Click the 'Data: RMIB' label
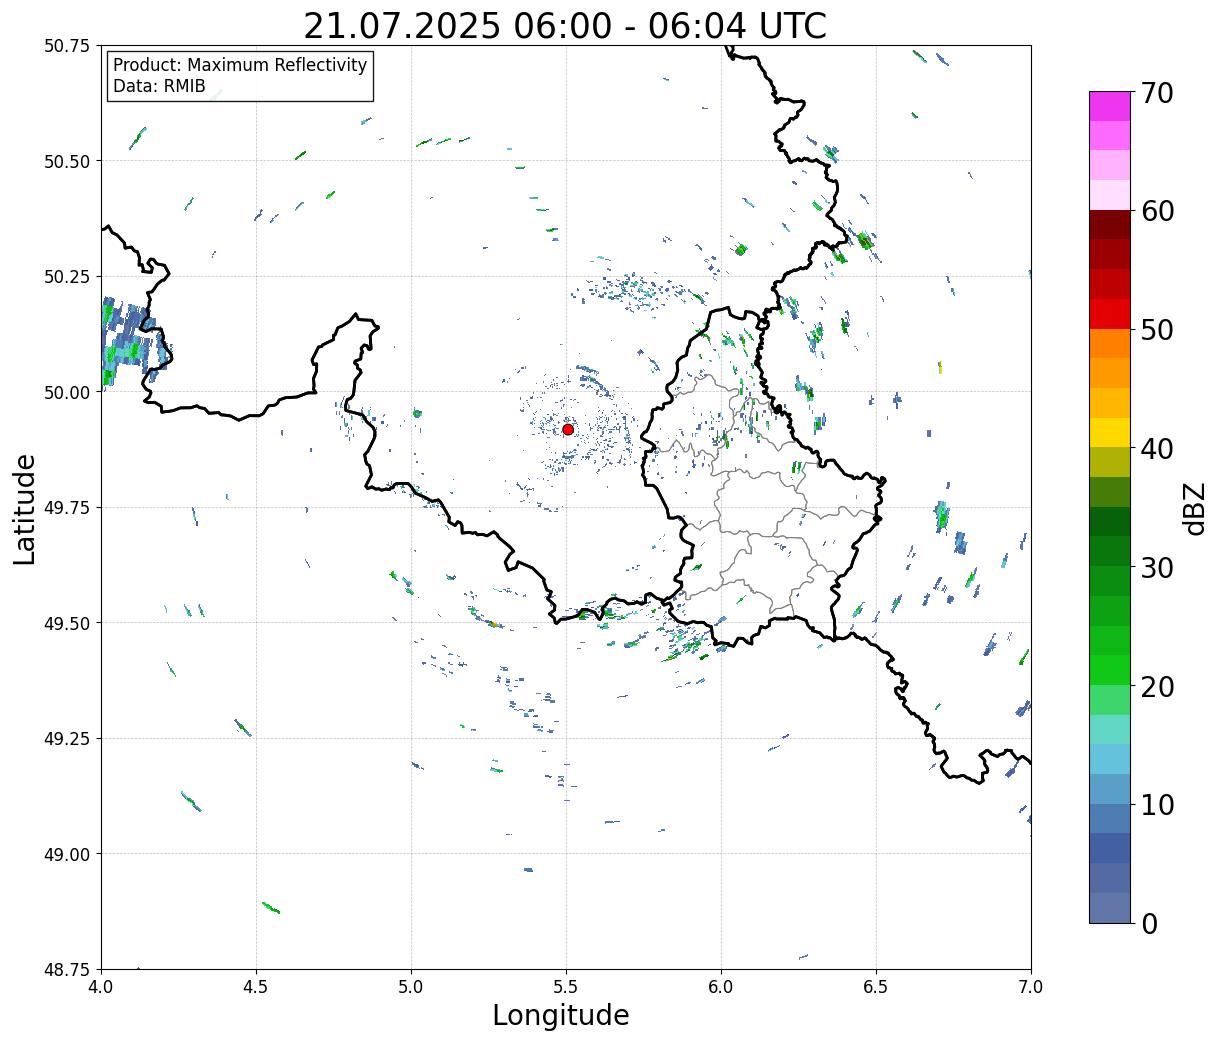 (x=159, y=87)
